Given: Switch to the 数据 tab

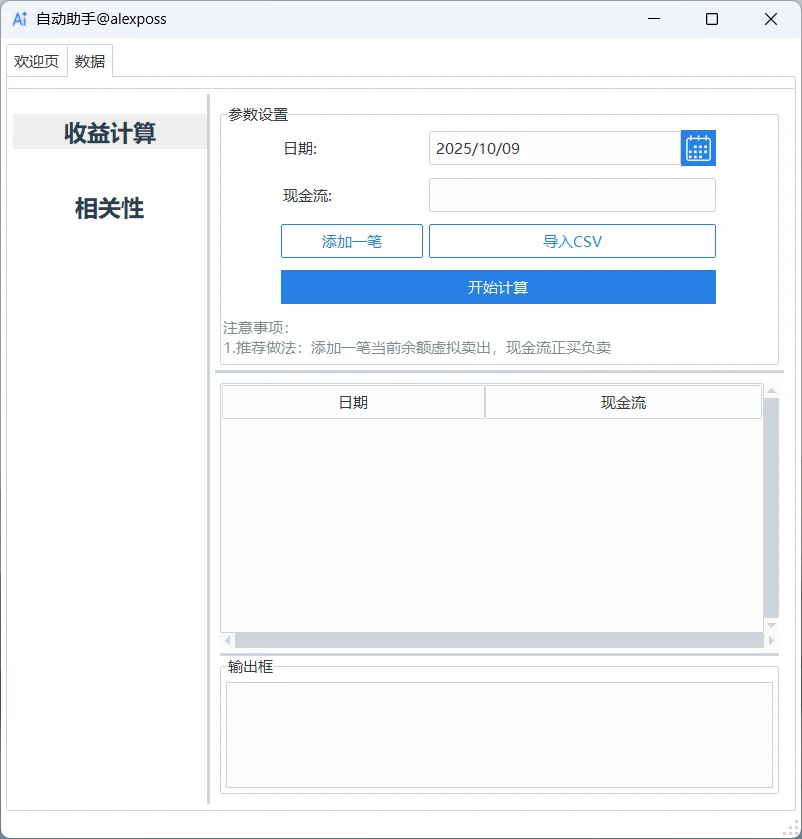Looking at the screenshot, I should [89, 61].
